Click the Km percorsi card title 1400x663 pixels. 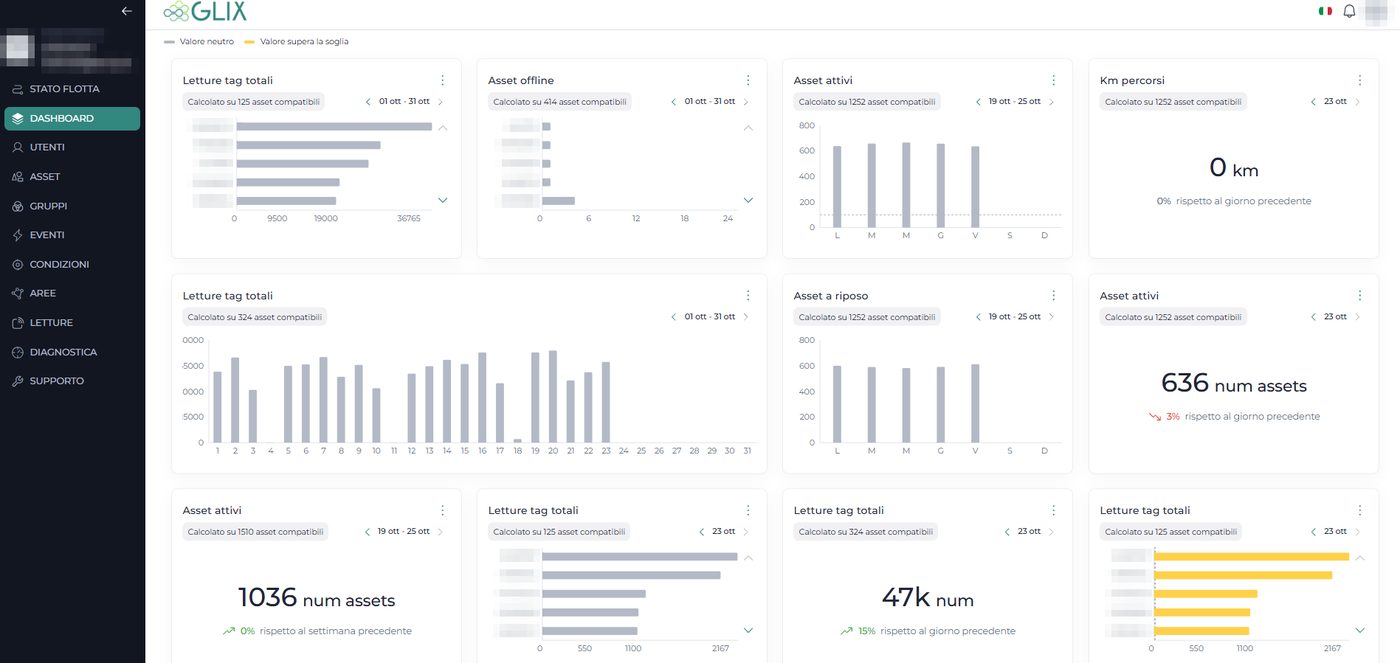pyautogui.click(x=1132, y=80)
